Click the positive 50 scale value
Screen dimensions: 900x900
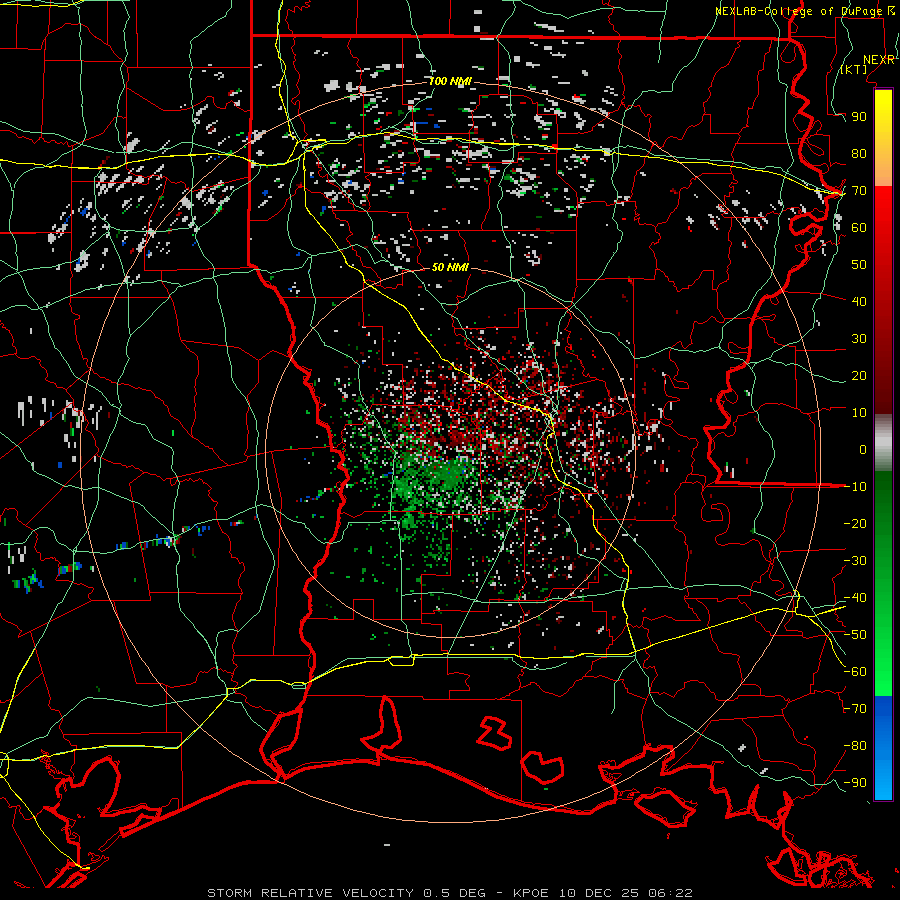(859, 265)
